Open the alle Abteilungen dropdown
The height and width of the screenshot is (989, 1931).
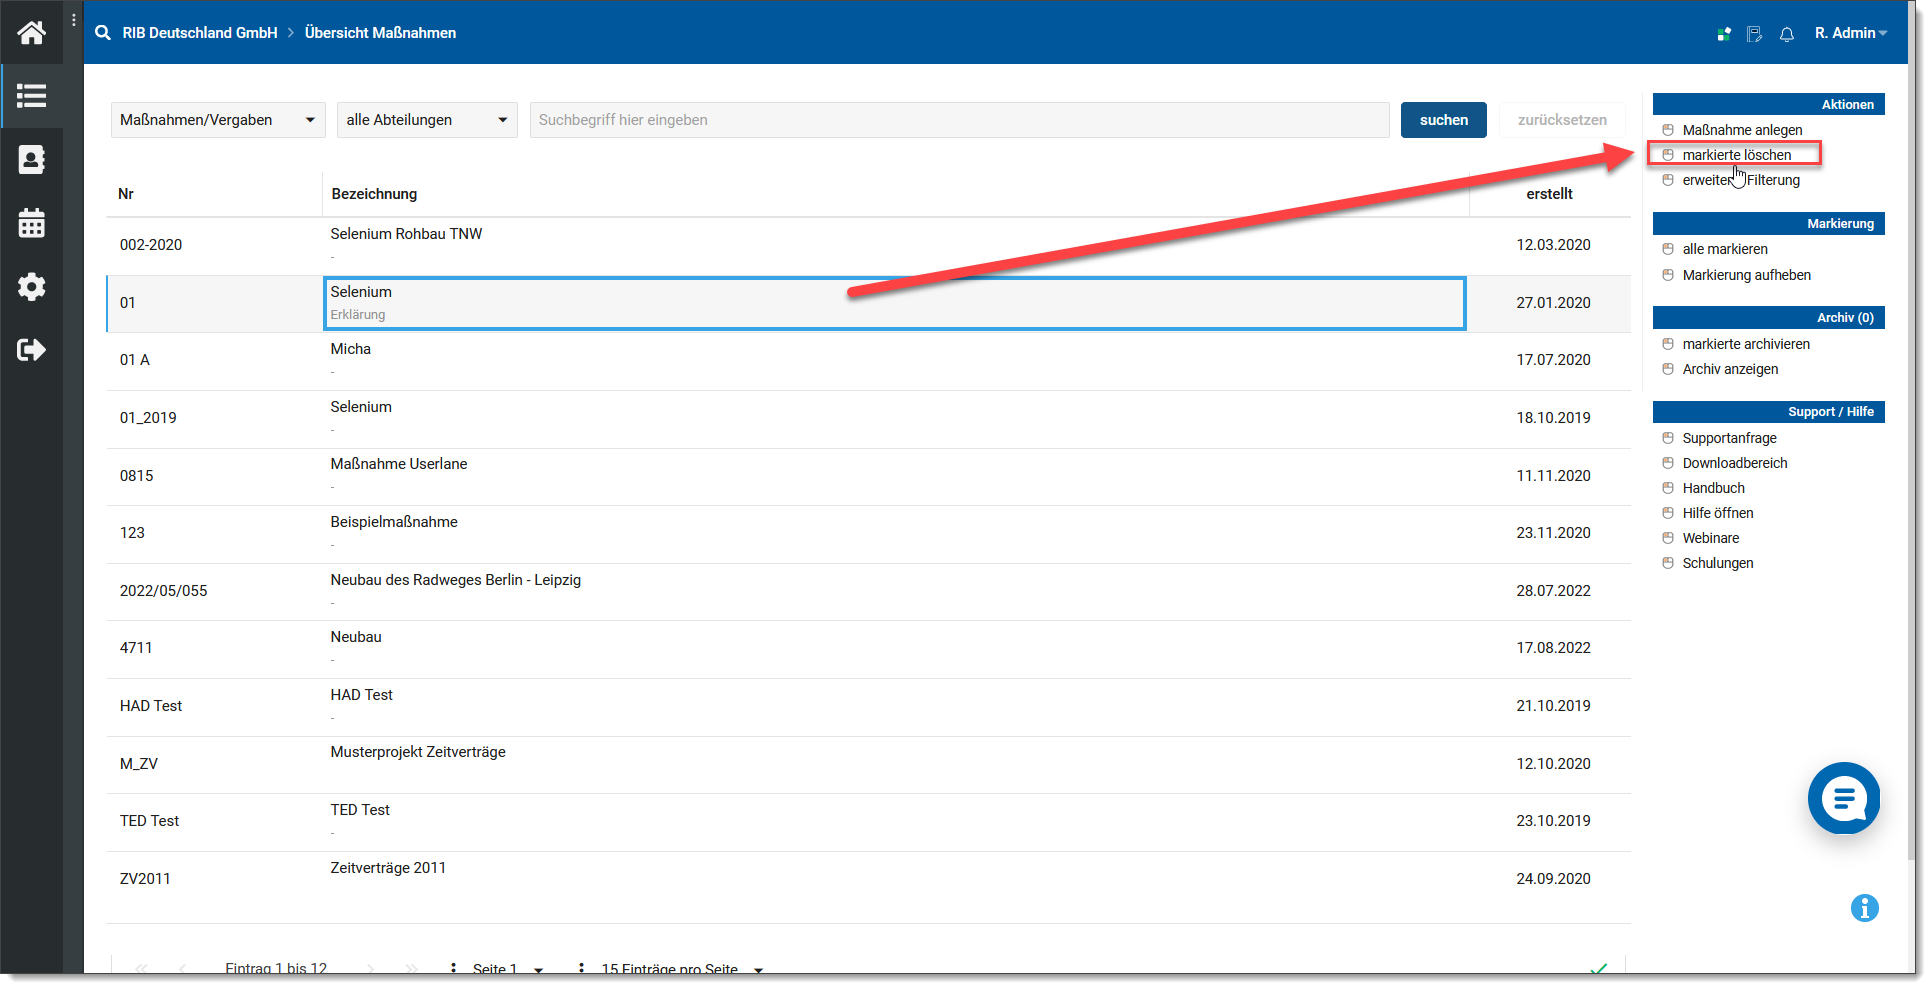(x=426, y=120)
